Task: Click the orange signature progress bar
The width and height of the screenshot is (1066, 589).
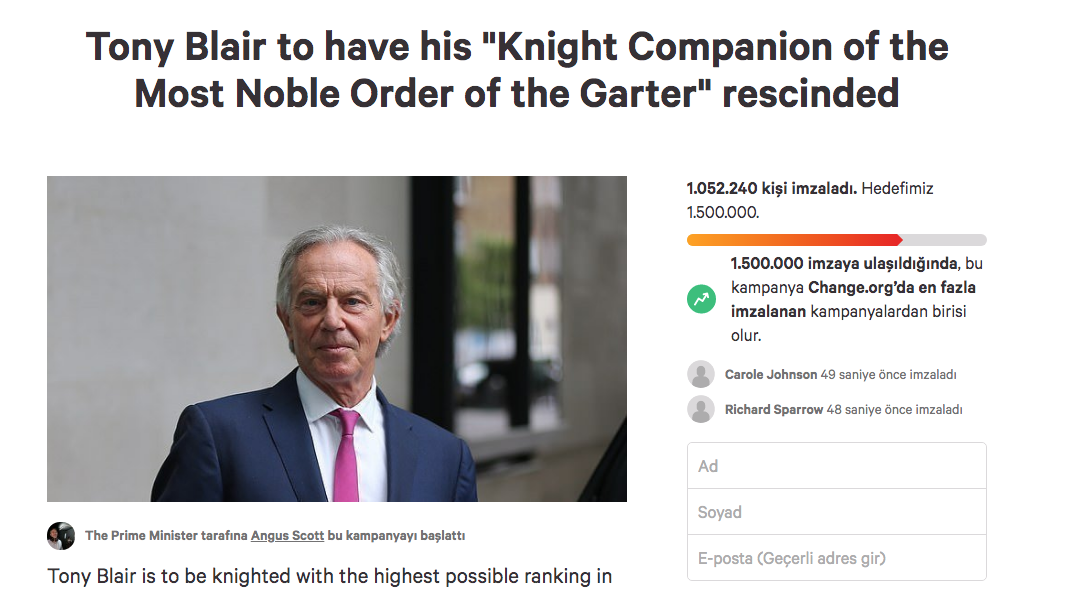Action: pos(794,240)
